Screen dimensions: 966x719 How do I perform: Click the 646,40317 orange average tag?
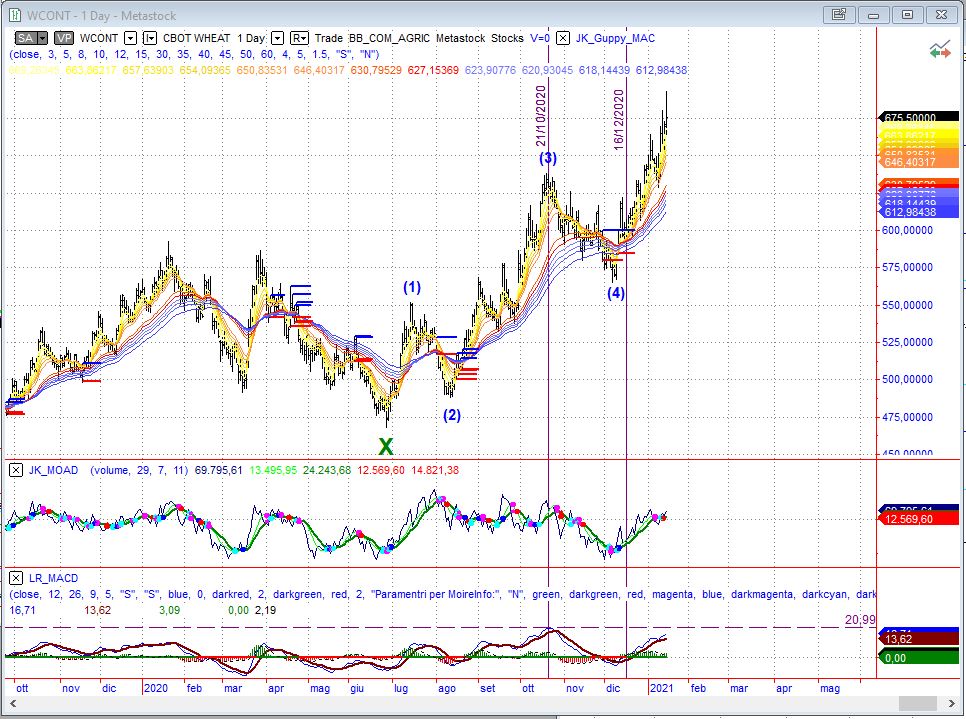click(x=918, y=162)
